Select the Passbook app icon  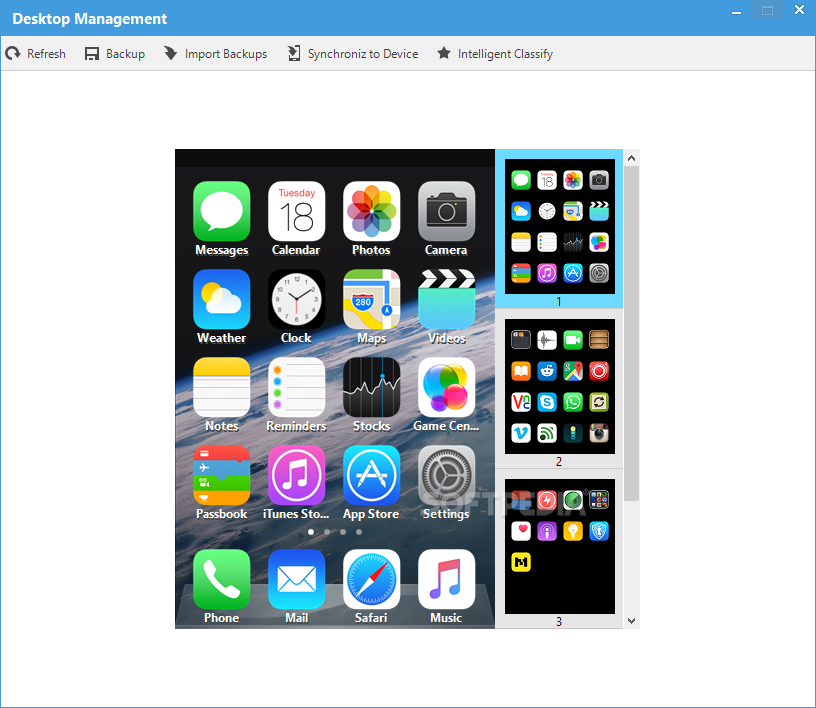pyautogui.click(x=222, y=475)
